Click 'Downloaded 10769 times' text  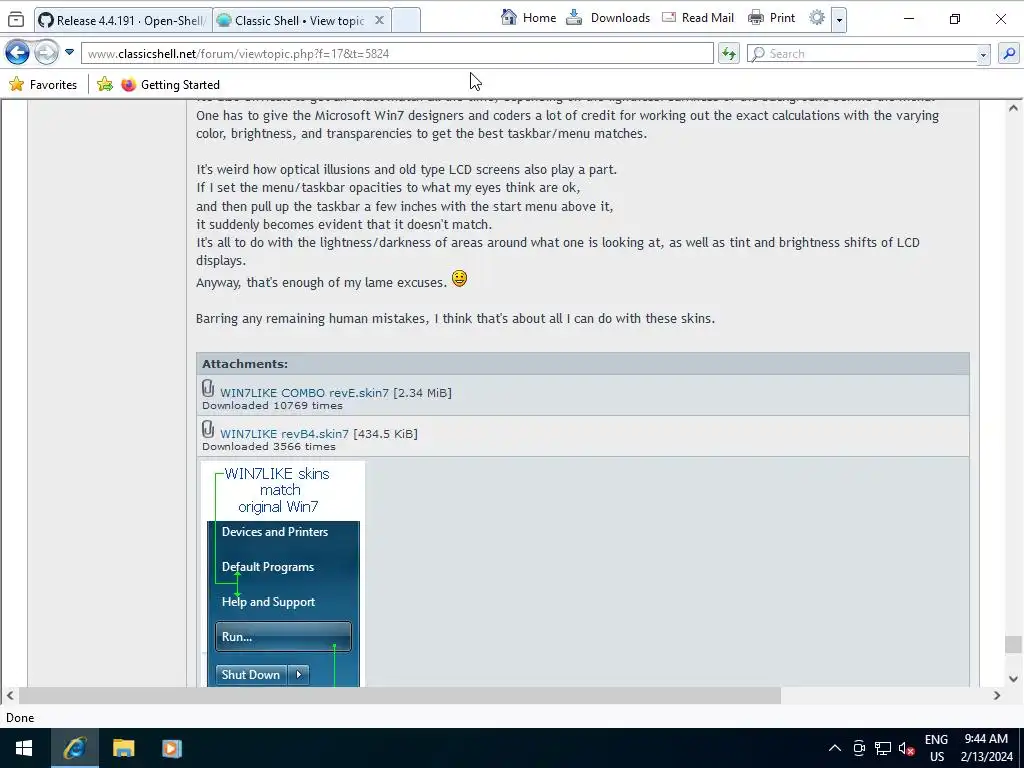click(272, 406)
